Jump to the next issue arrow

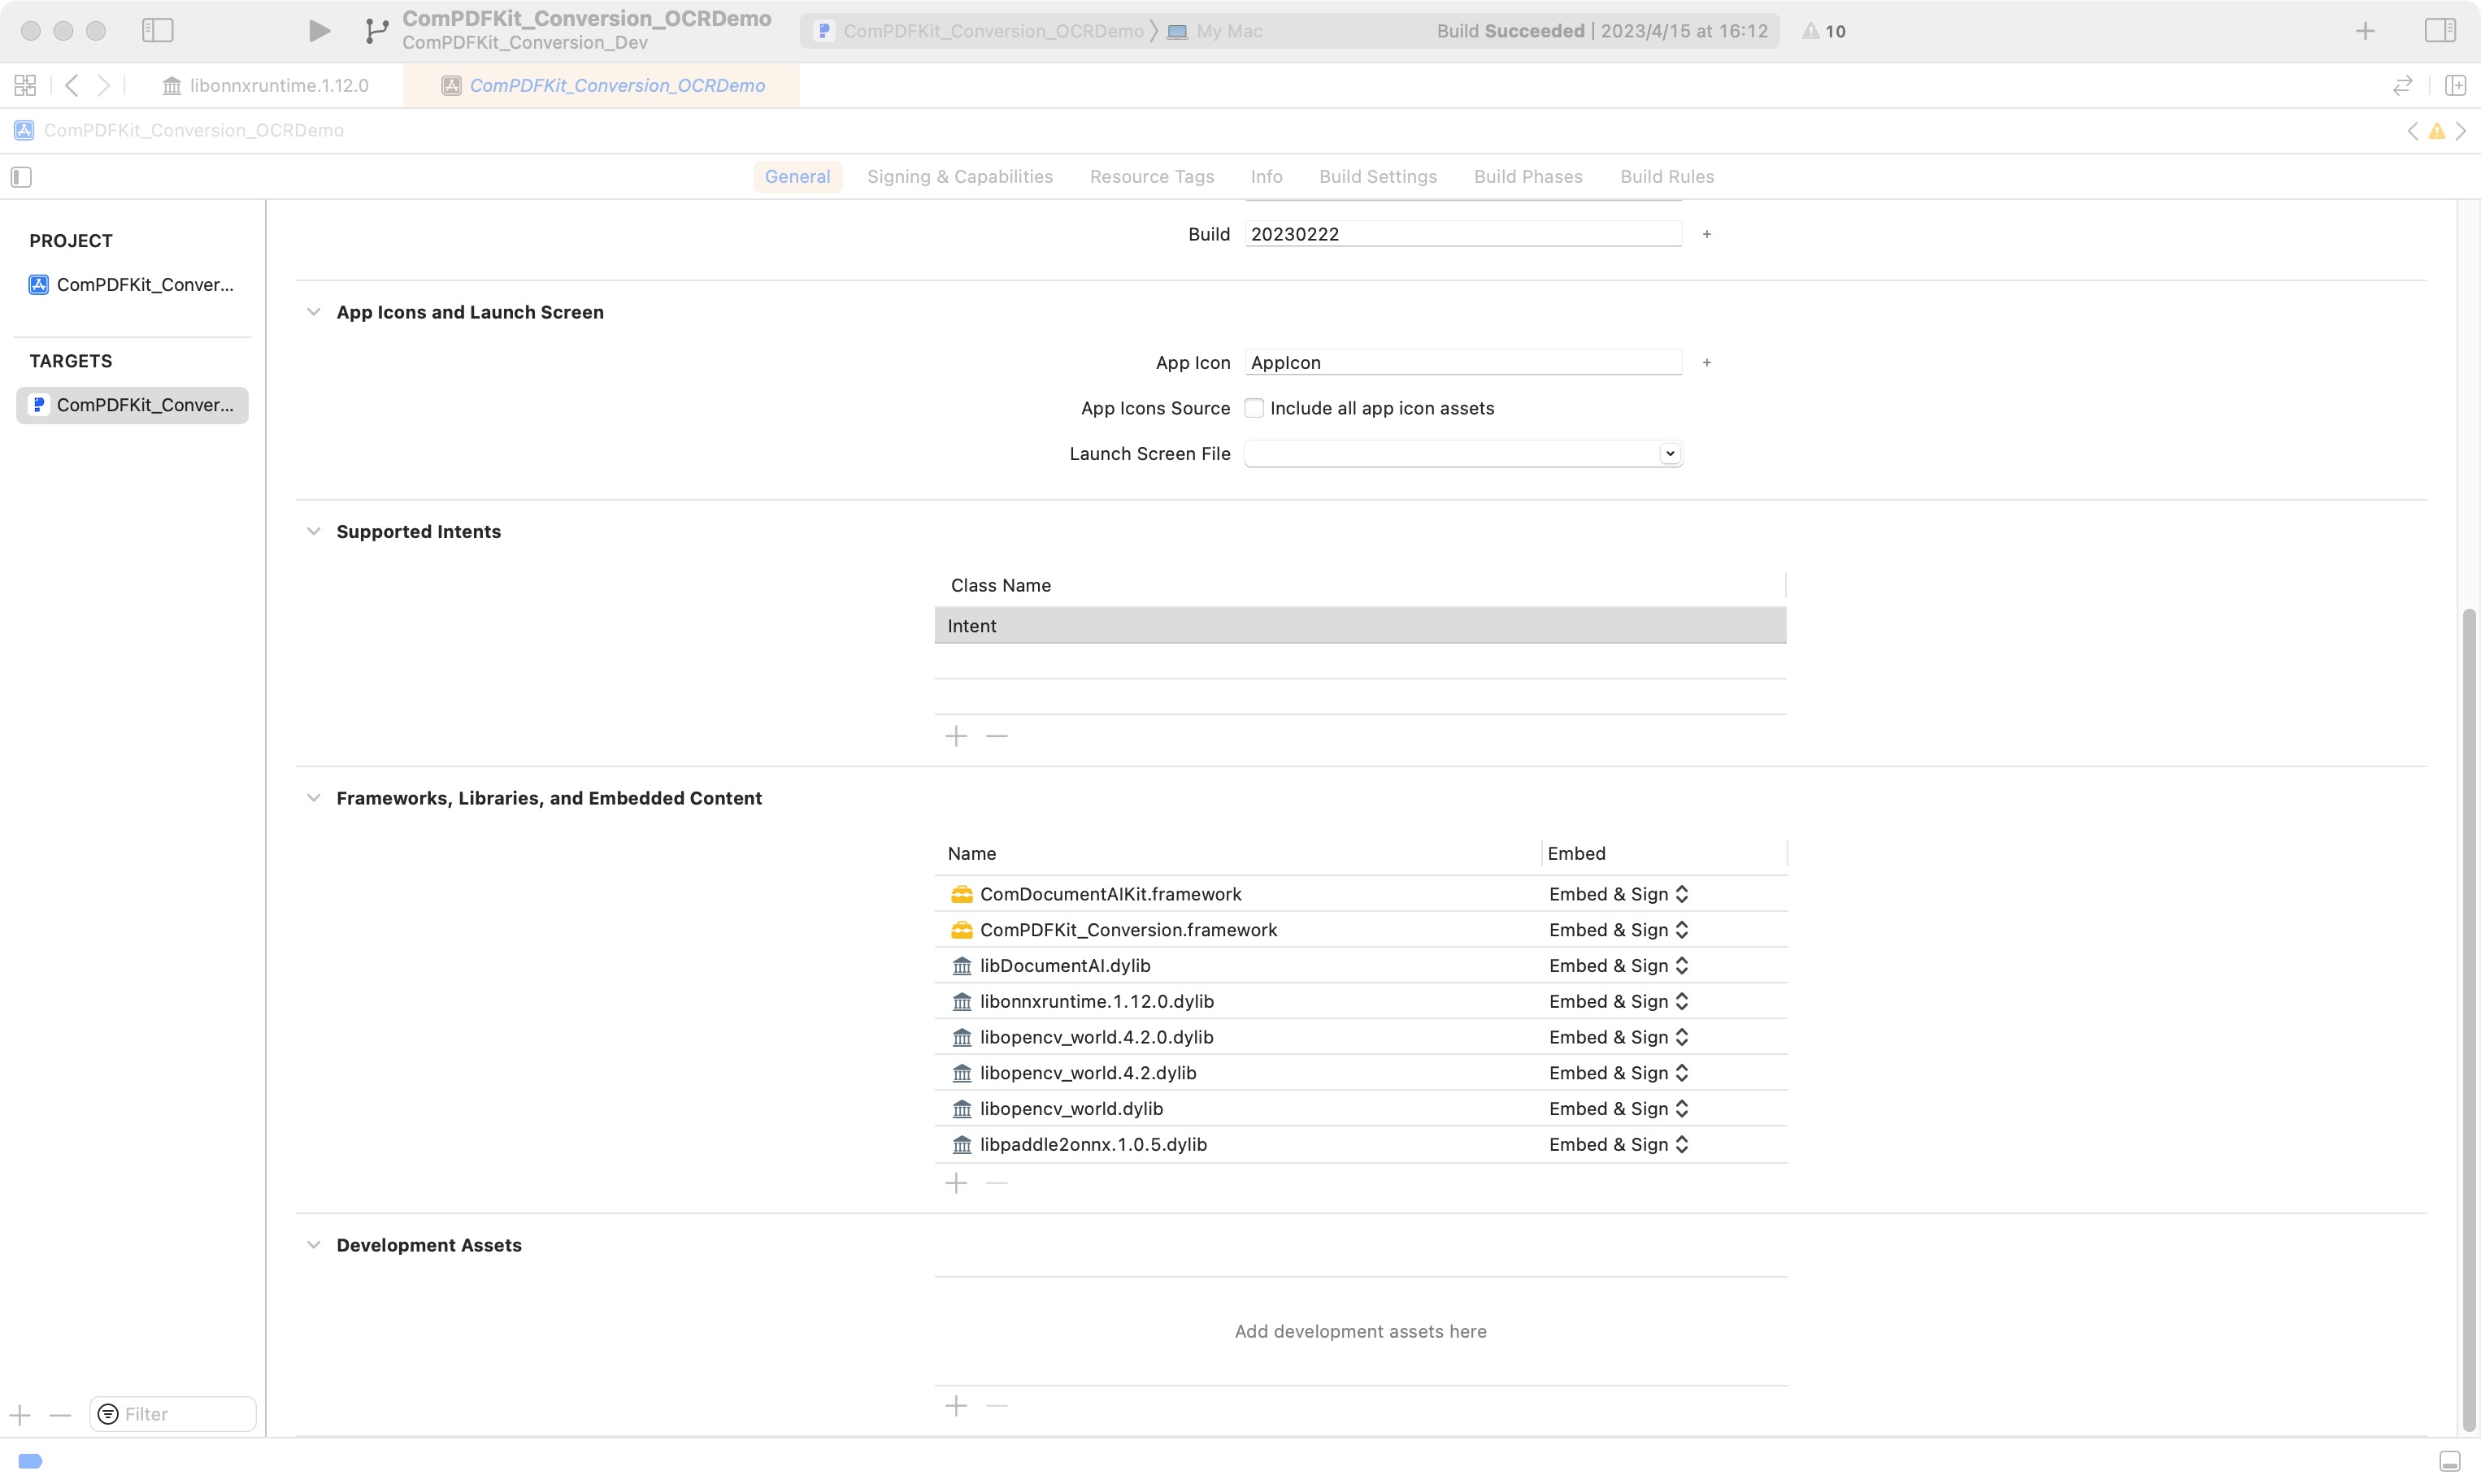pyautogui.click(x=2461, y=131)
